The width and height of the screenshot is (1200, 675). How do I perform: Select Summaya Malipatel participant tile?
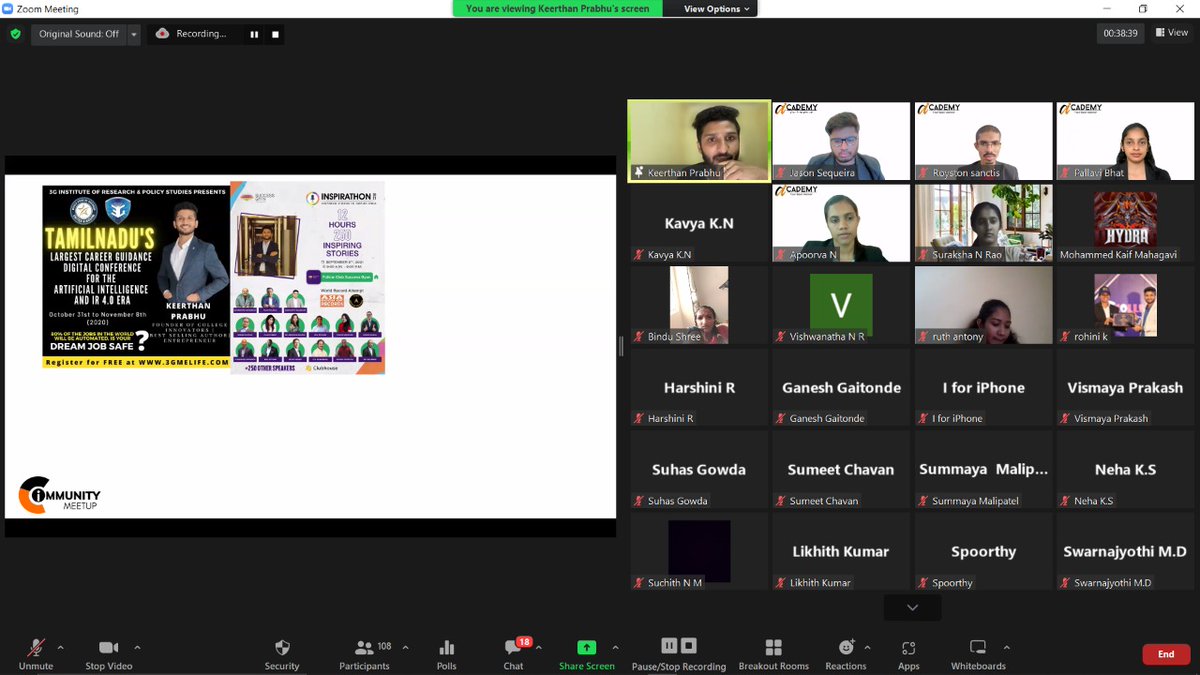pyautogui.click(x=983, y=469)
